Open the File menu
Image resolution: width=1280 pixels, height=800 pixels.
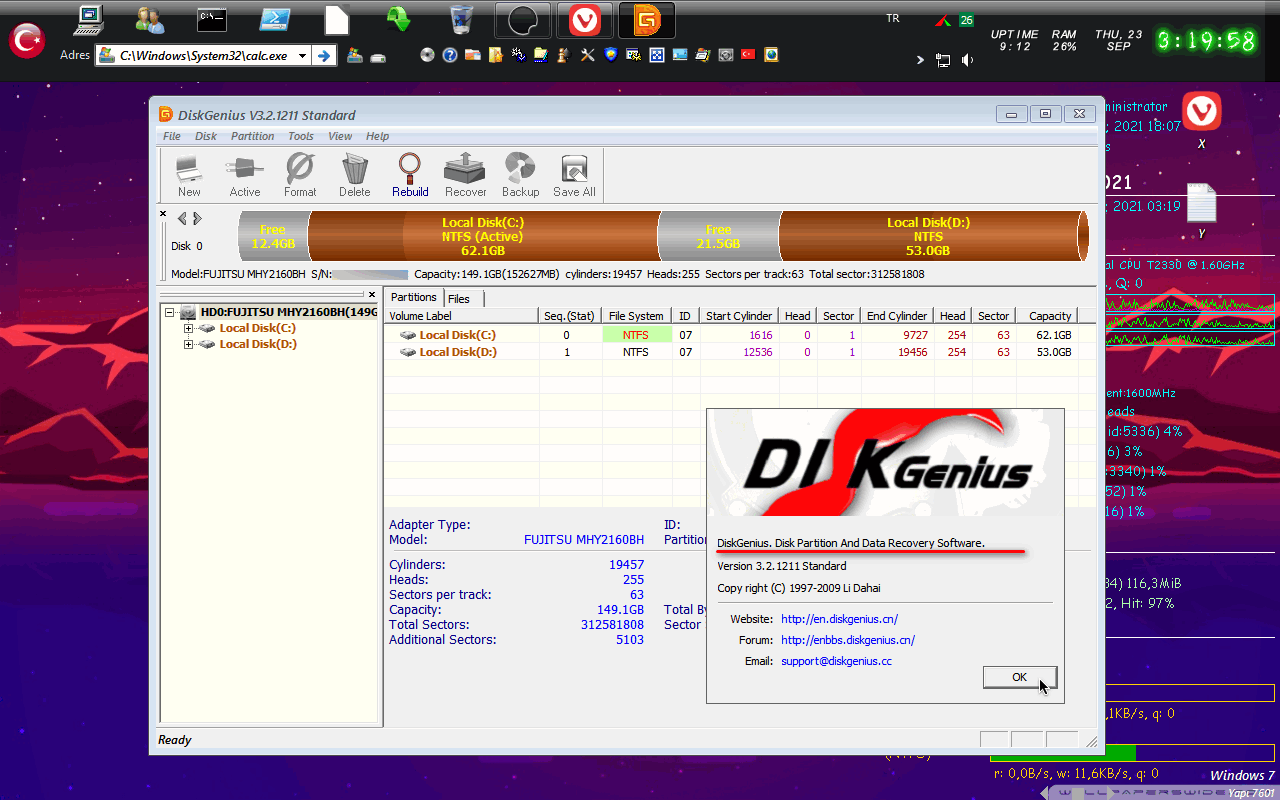pos(172,136)
